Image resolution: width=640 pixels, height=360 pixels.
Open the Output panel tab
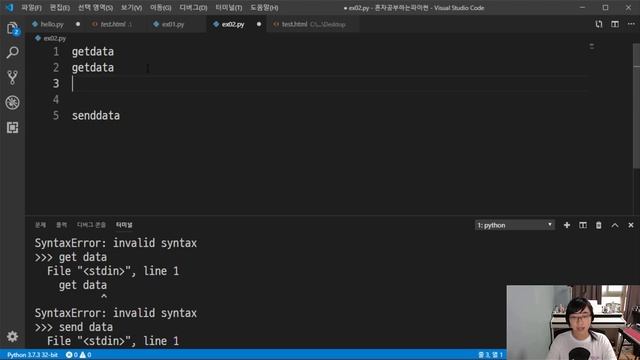tap(61, 225)
